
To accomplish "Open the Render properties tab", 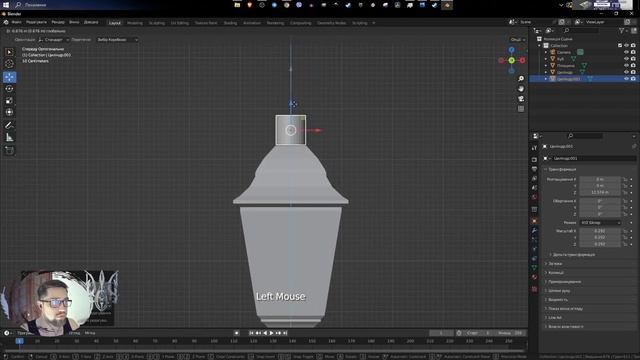I will click(534, 160).
